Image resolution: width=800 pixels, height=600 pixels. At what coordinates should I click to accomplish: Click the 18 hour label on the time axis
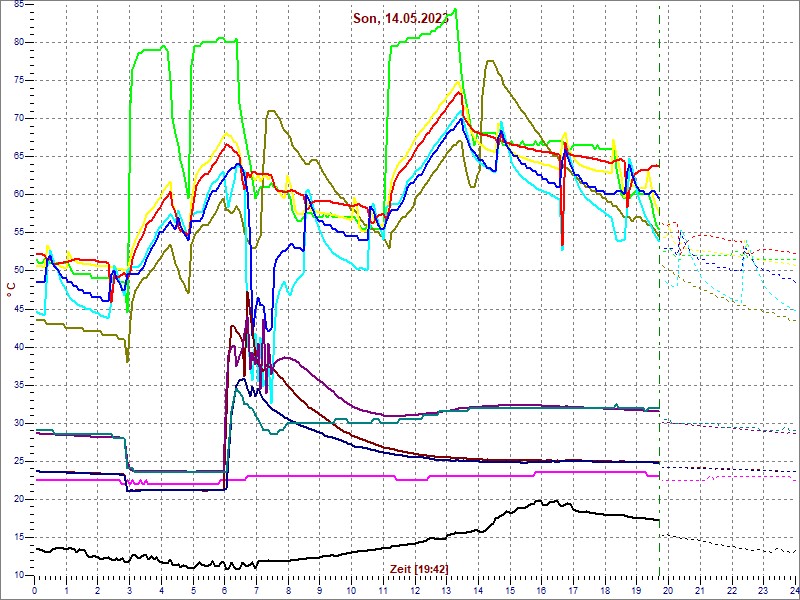coord(605,590)
